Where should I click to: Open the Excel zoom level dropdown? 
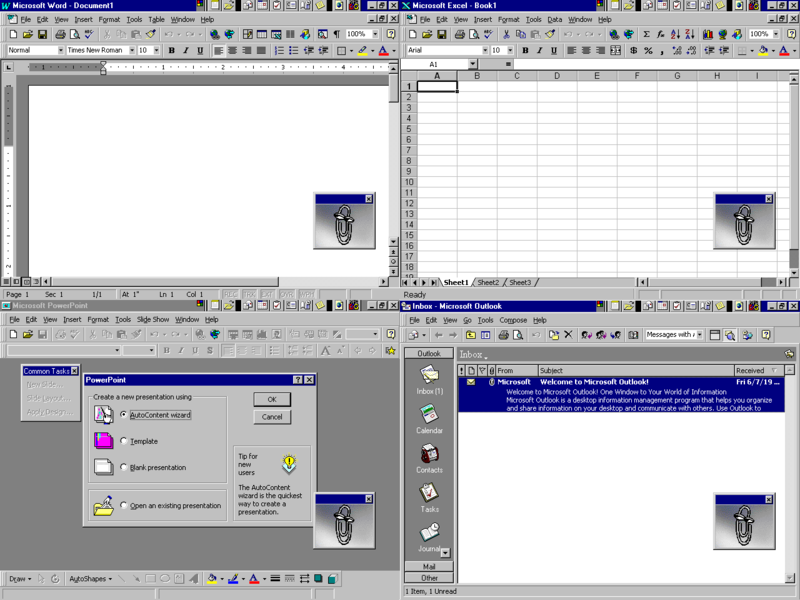[776, 33]
